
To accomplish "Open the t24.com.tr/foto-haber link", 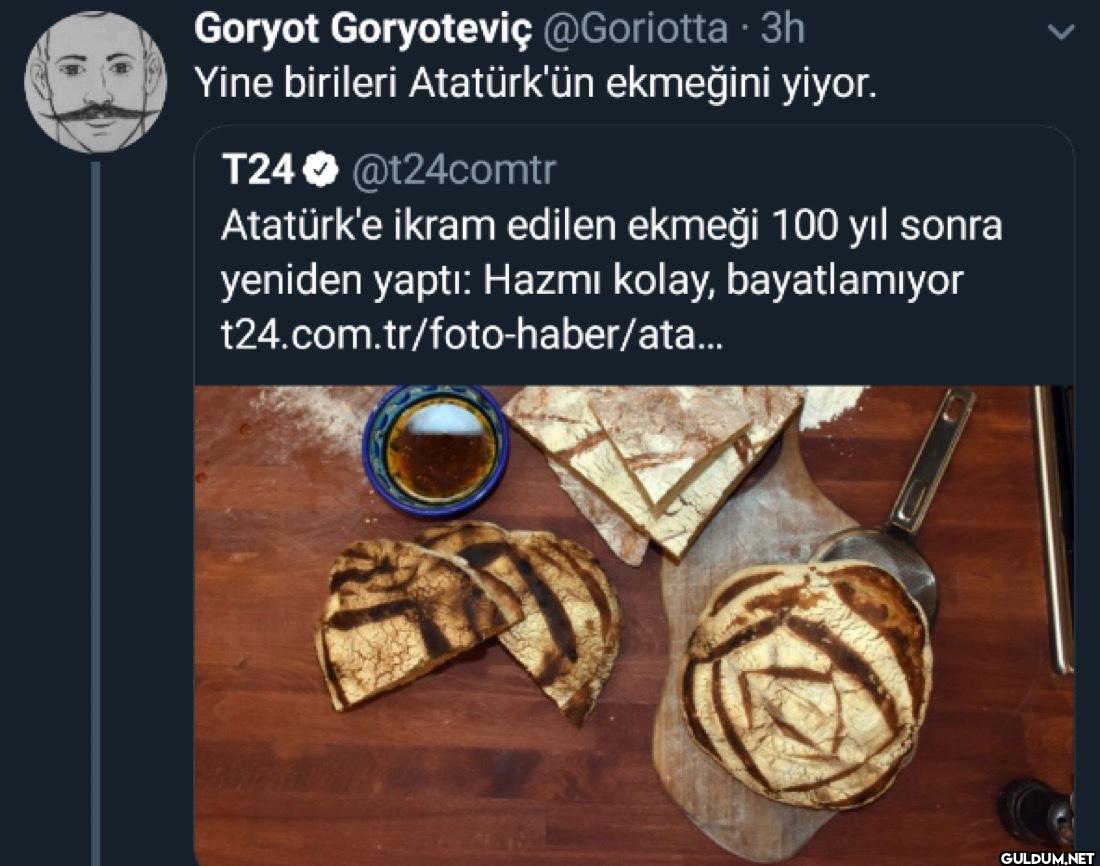I will 471,335.
